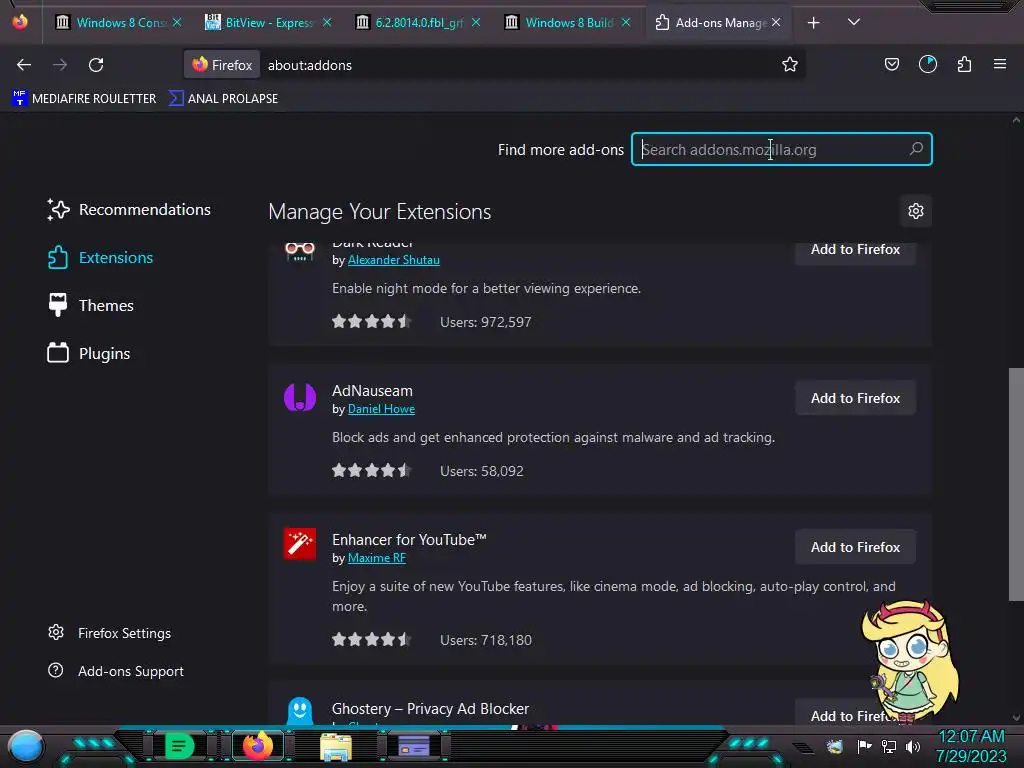The height and width of the screenshot is (768, 1024).
Task: Open Firefox Settings from the sidebar
Action: pos(110,633)
